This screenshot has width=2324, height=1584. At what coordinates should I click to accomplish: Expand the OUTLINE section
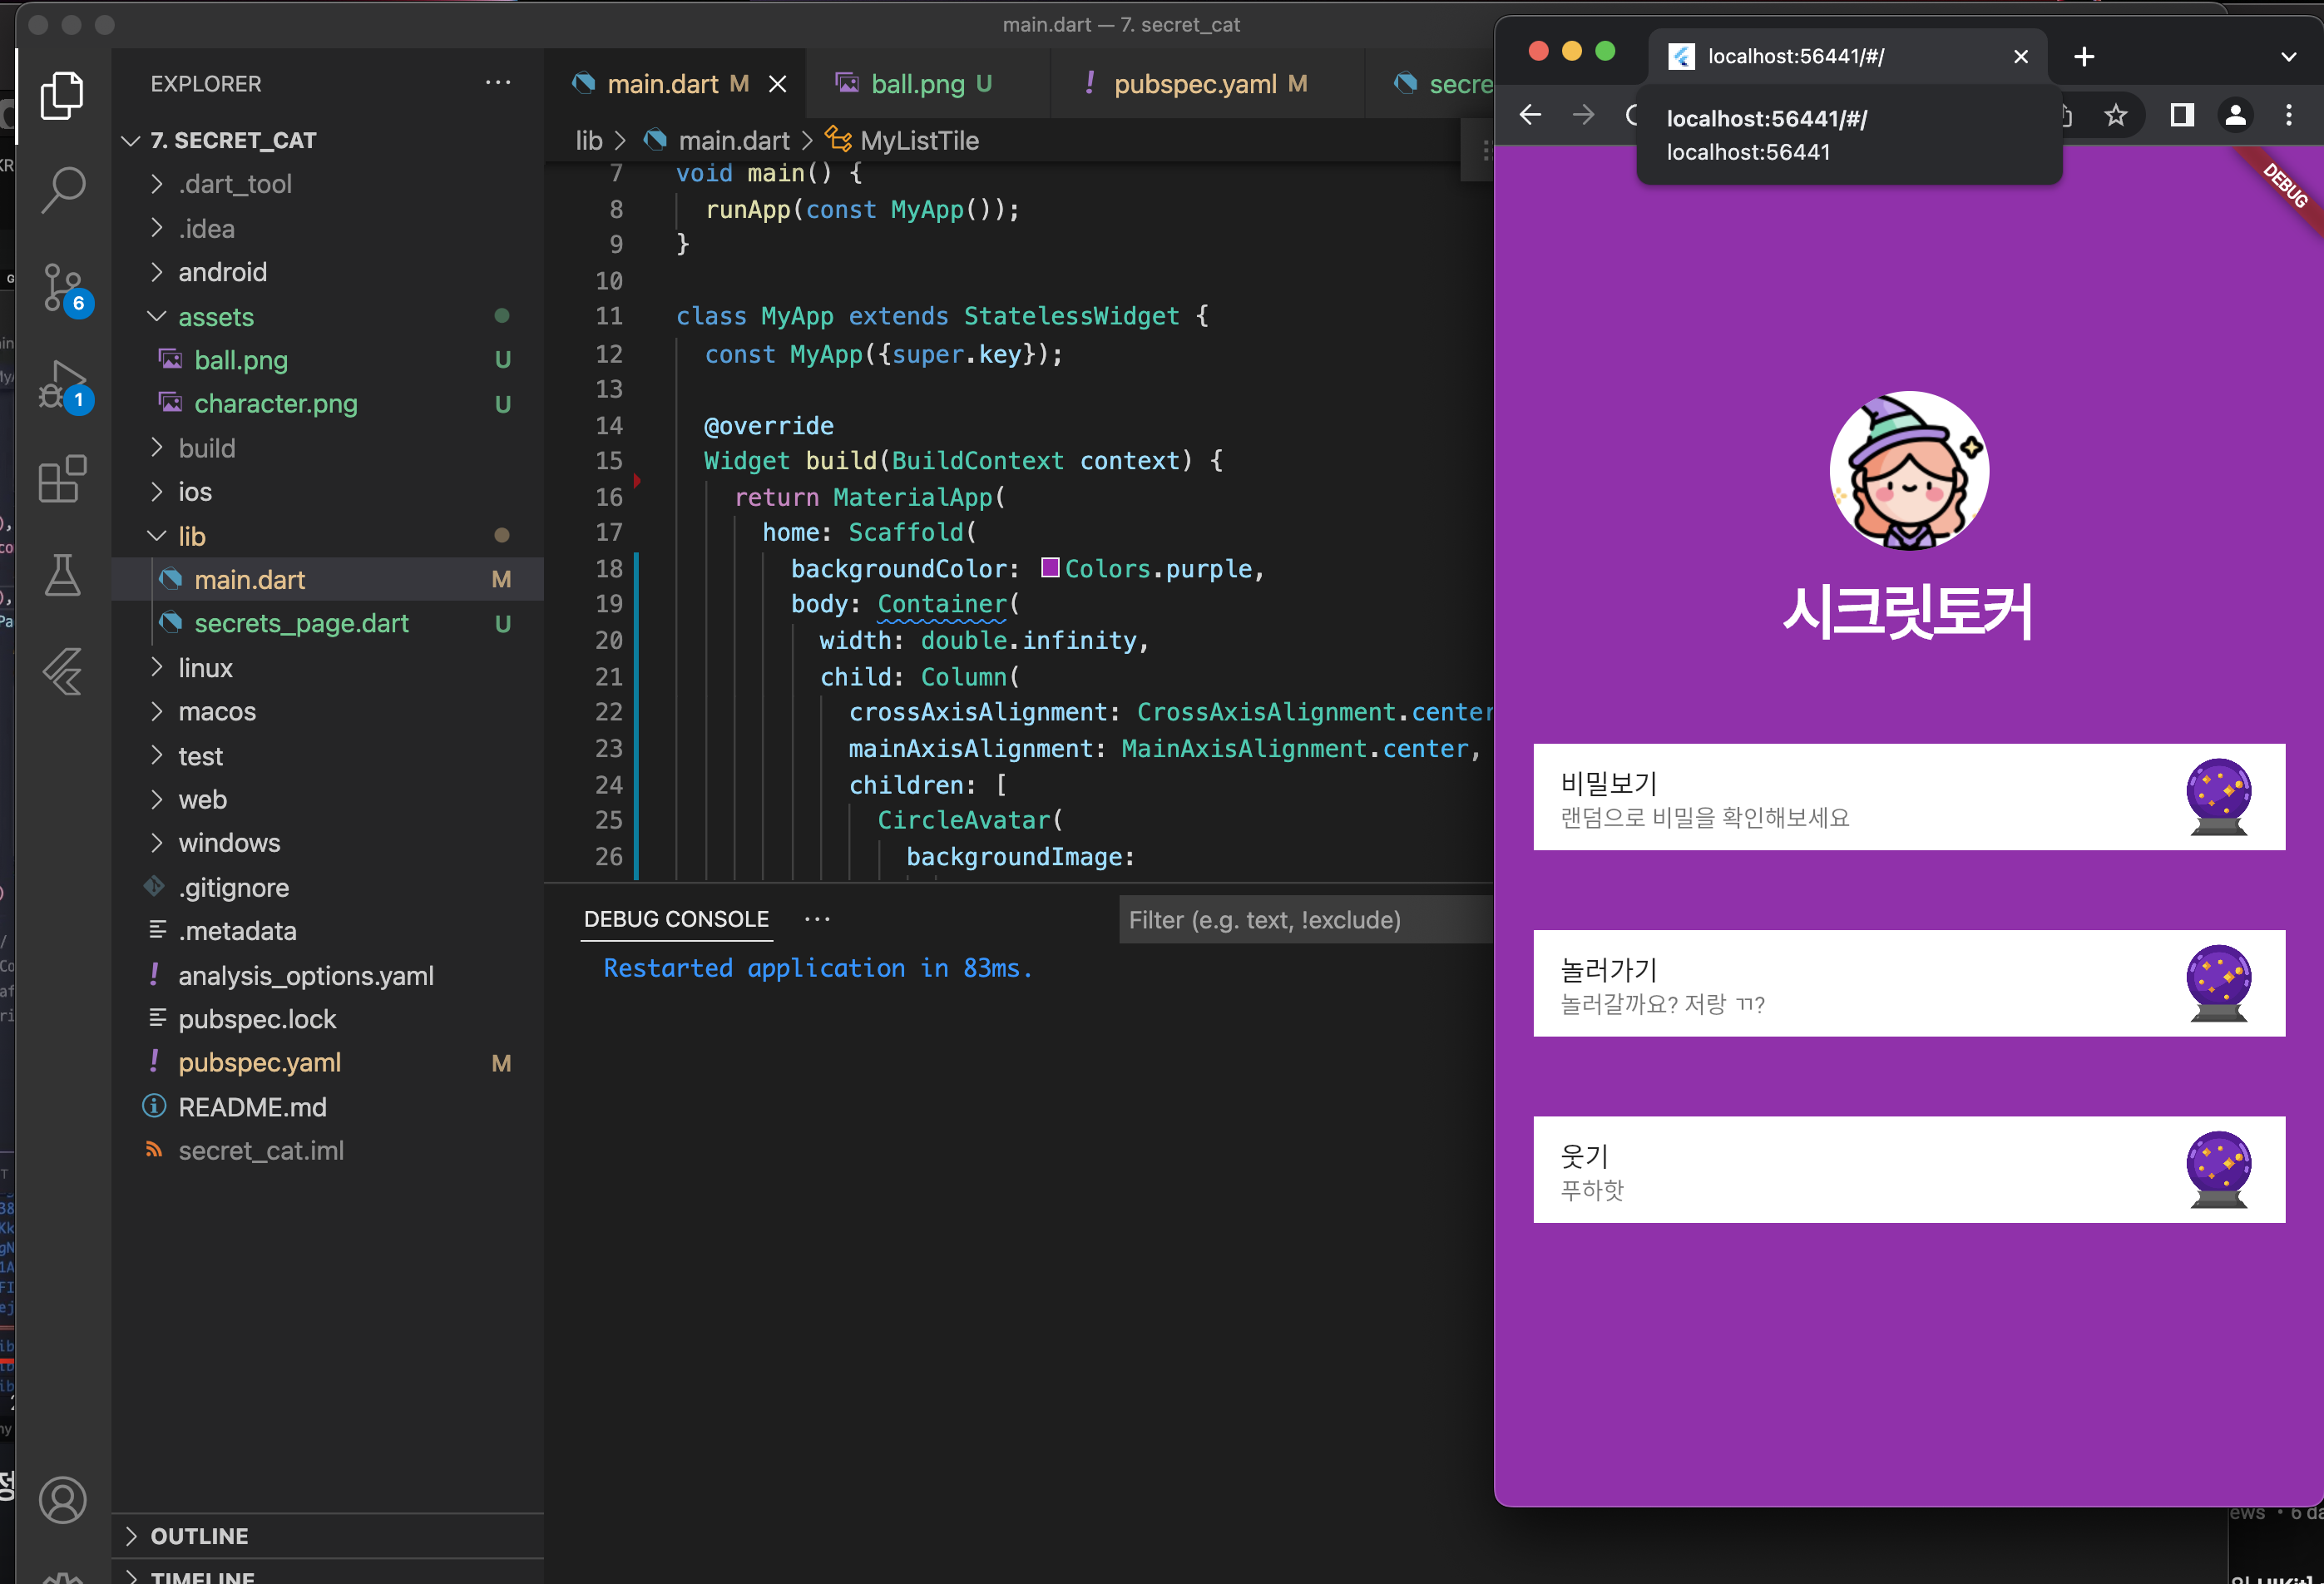[199, 1536]
